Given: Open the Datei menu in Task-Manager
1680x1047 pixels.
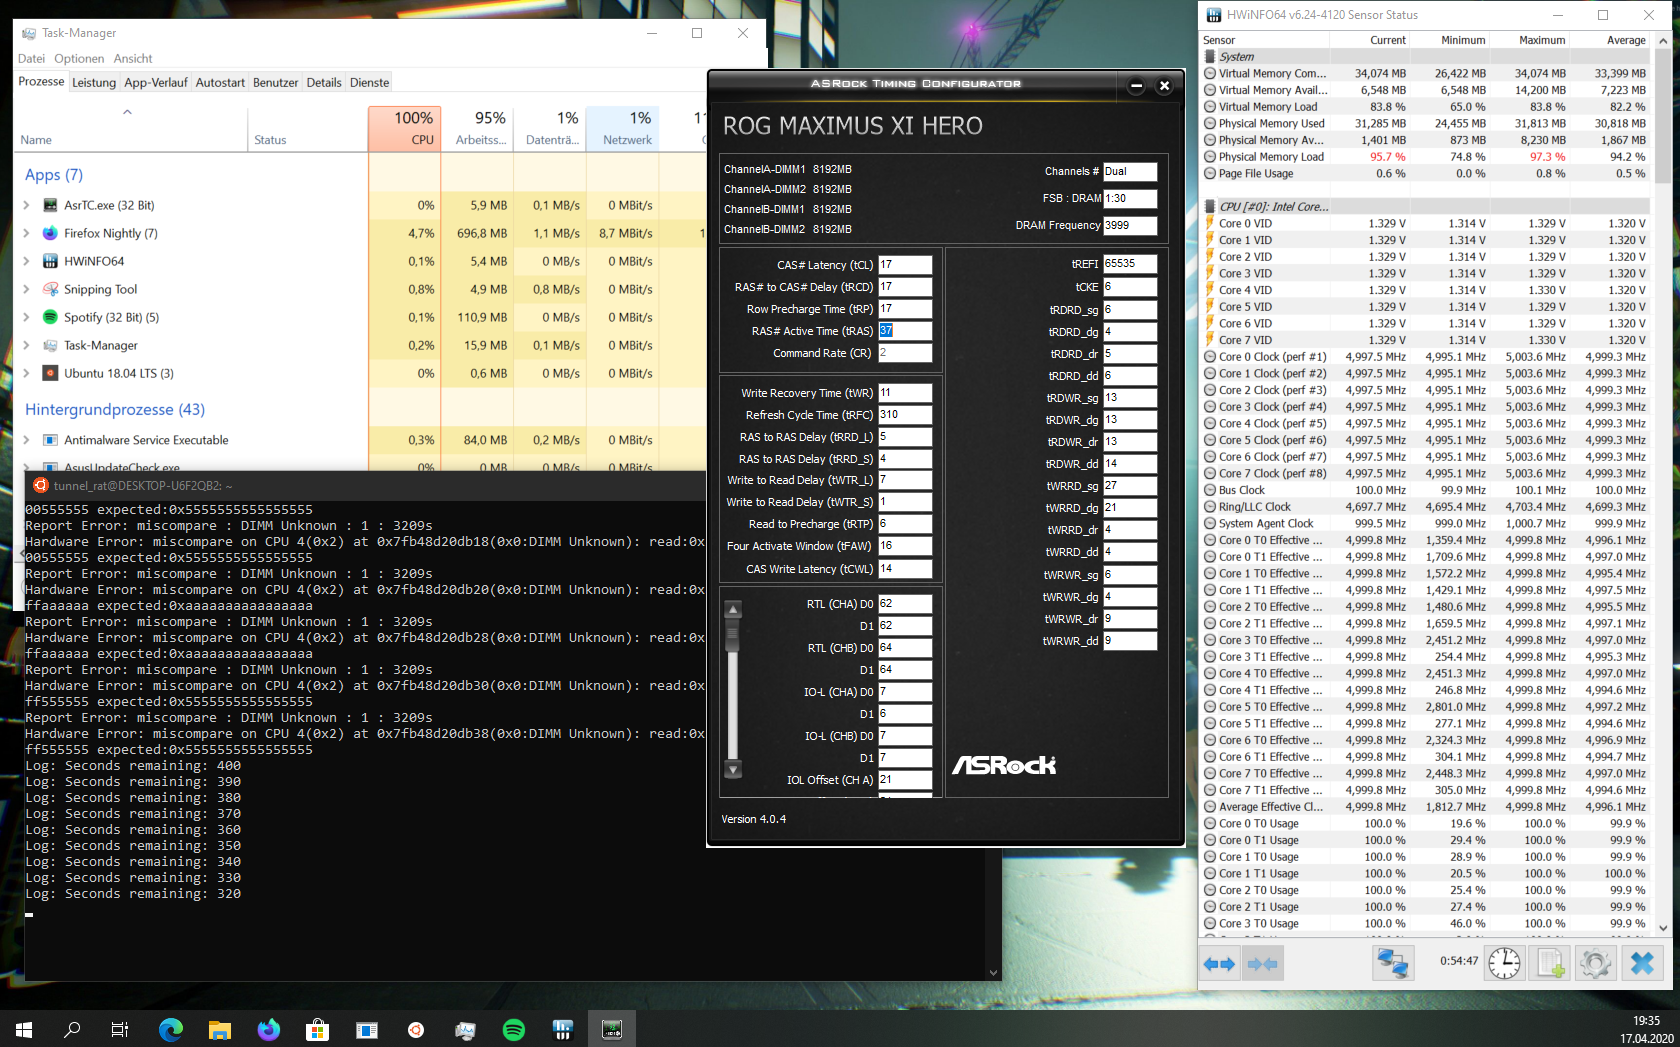Looking at the screenshot, I should (31, 59).
